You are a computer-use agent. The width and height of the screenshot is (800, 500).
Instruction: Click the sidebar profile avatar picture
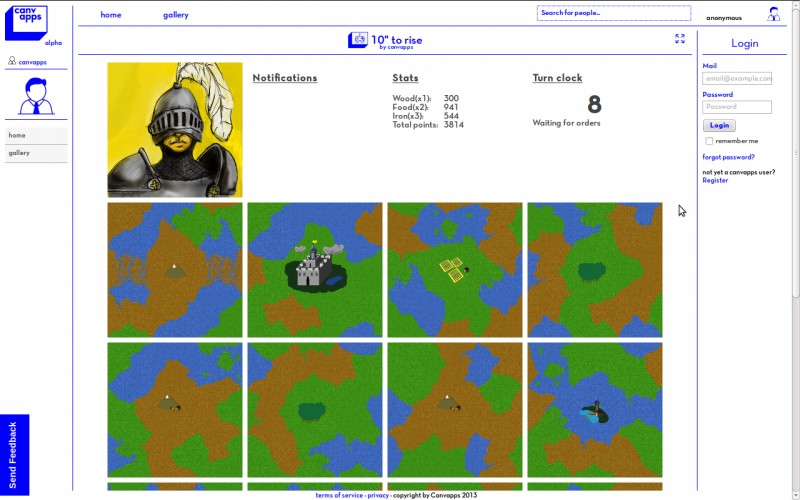pyautogui.click(x=36, y=96)
